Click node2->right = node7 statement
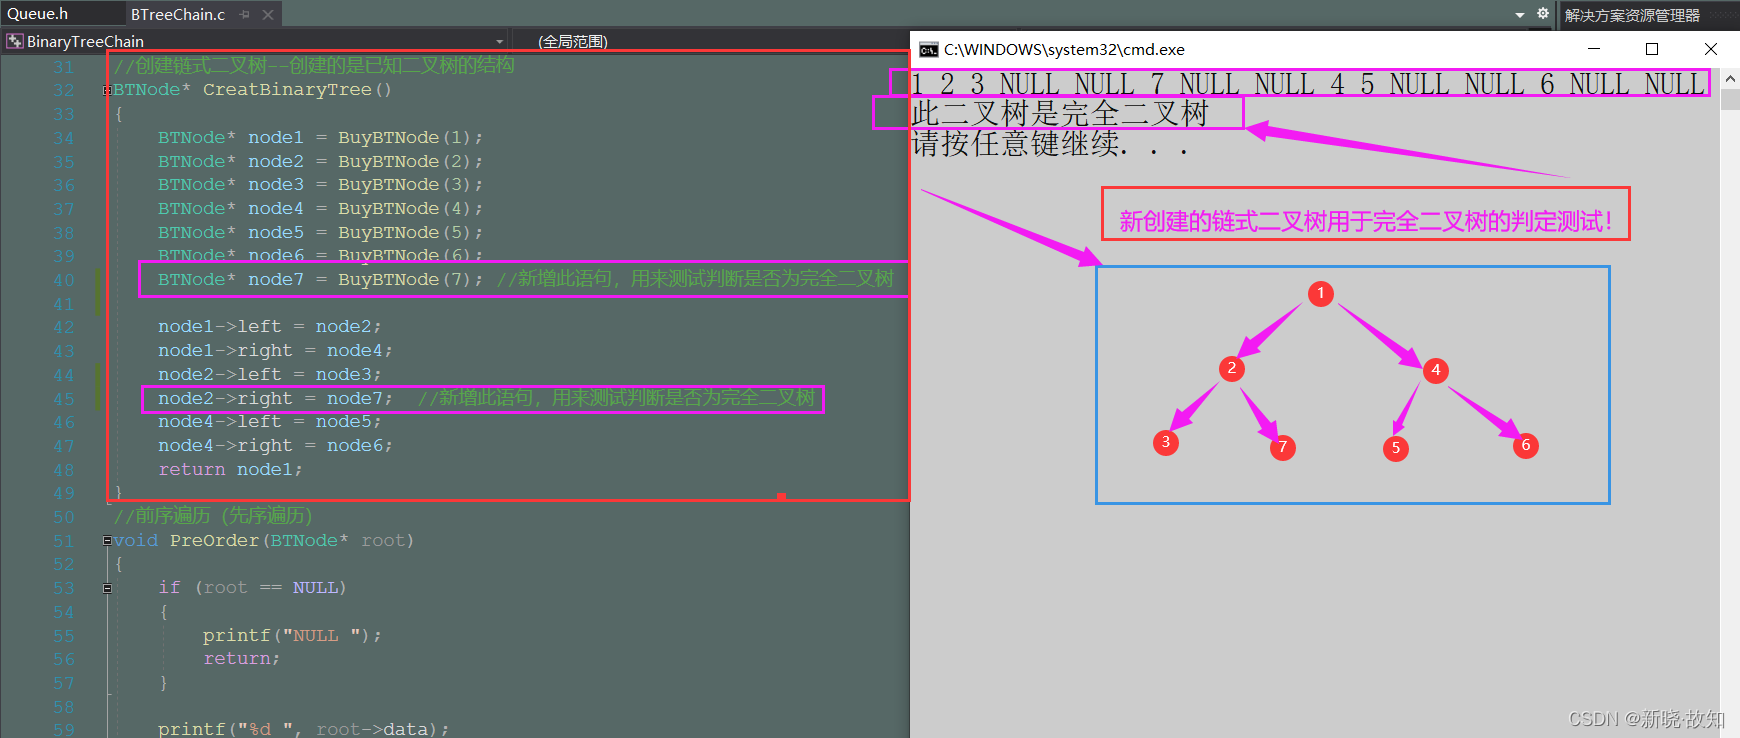The height and width of the screenshot is (738, 1740). 275,399
